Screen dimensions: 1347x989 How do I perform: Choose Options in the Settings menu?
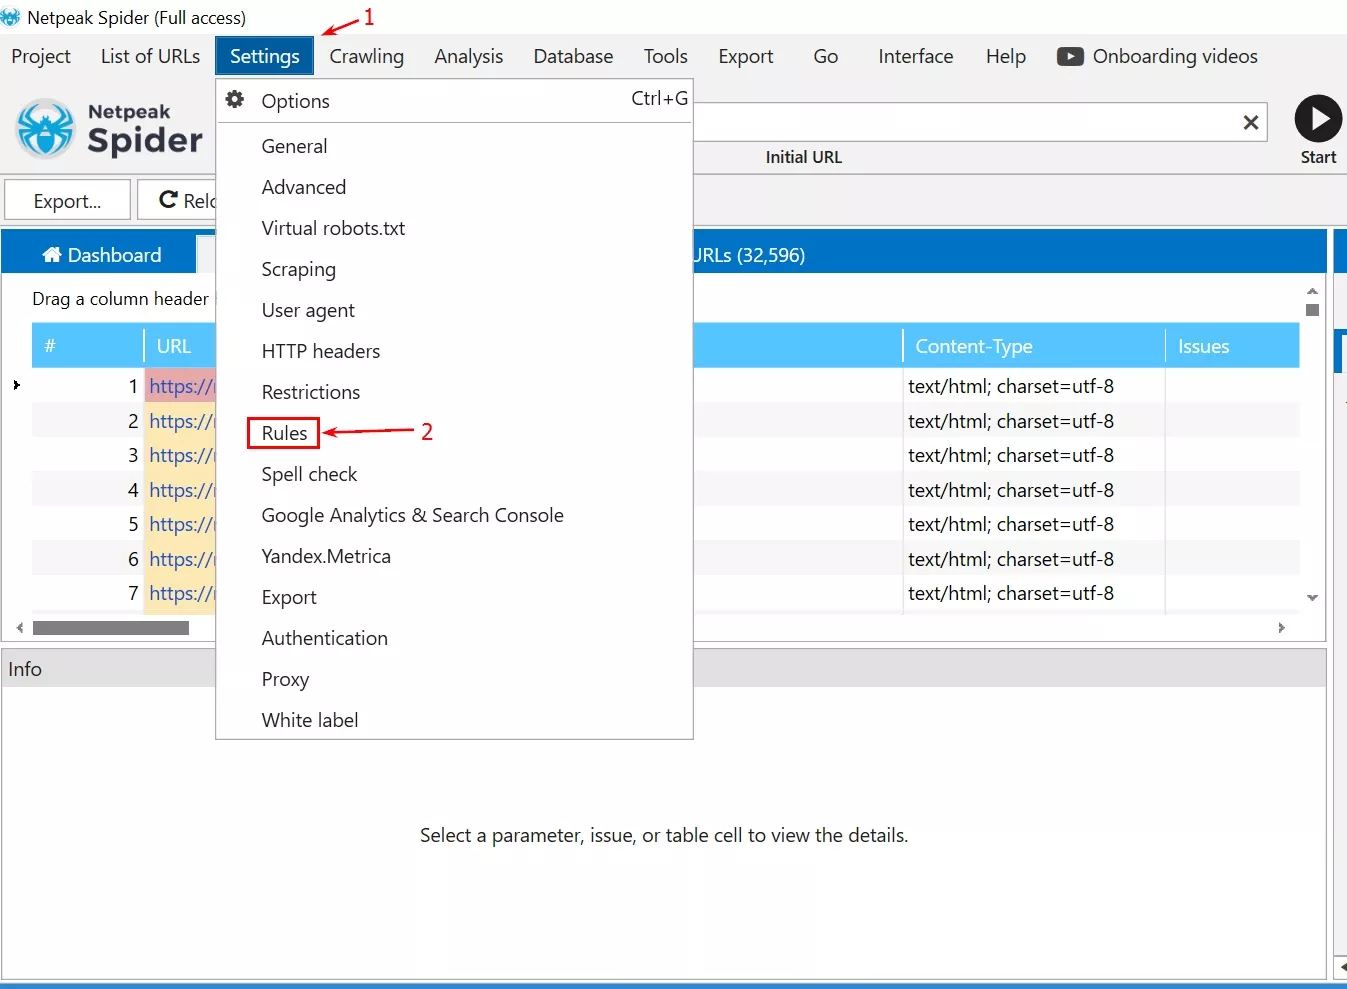(454, 101)
